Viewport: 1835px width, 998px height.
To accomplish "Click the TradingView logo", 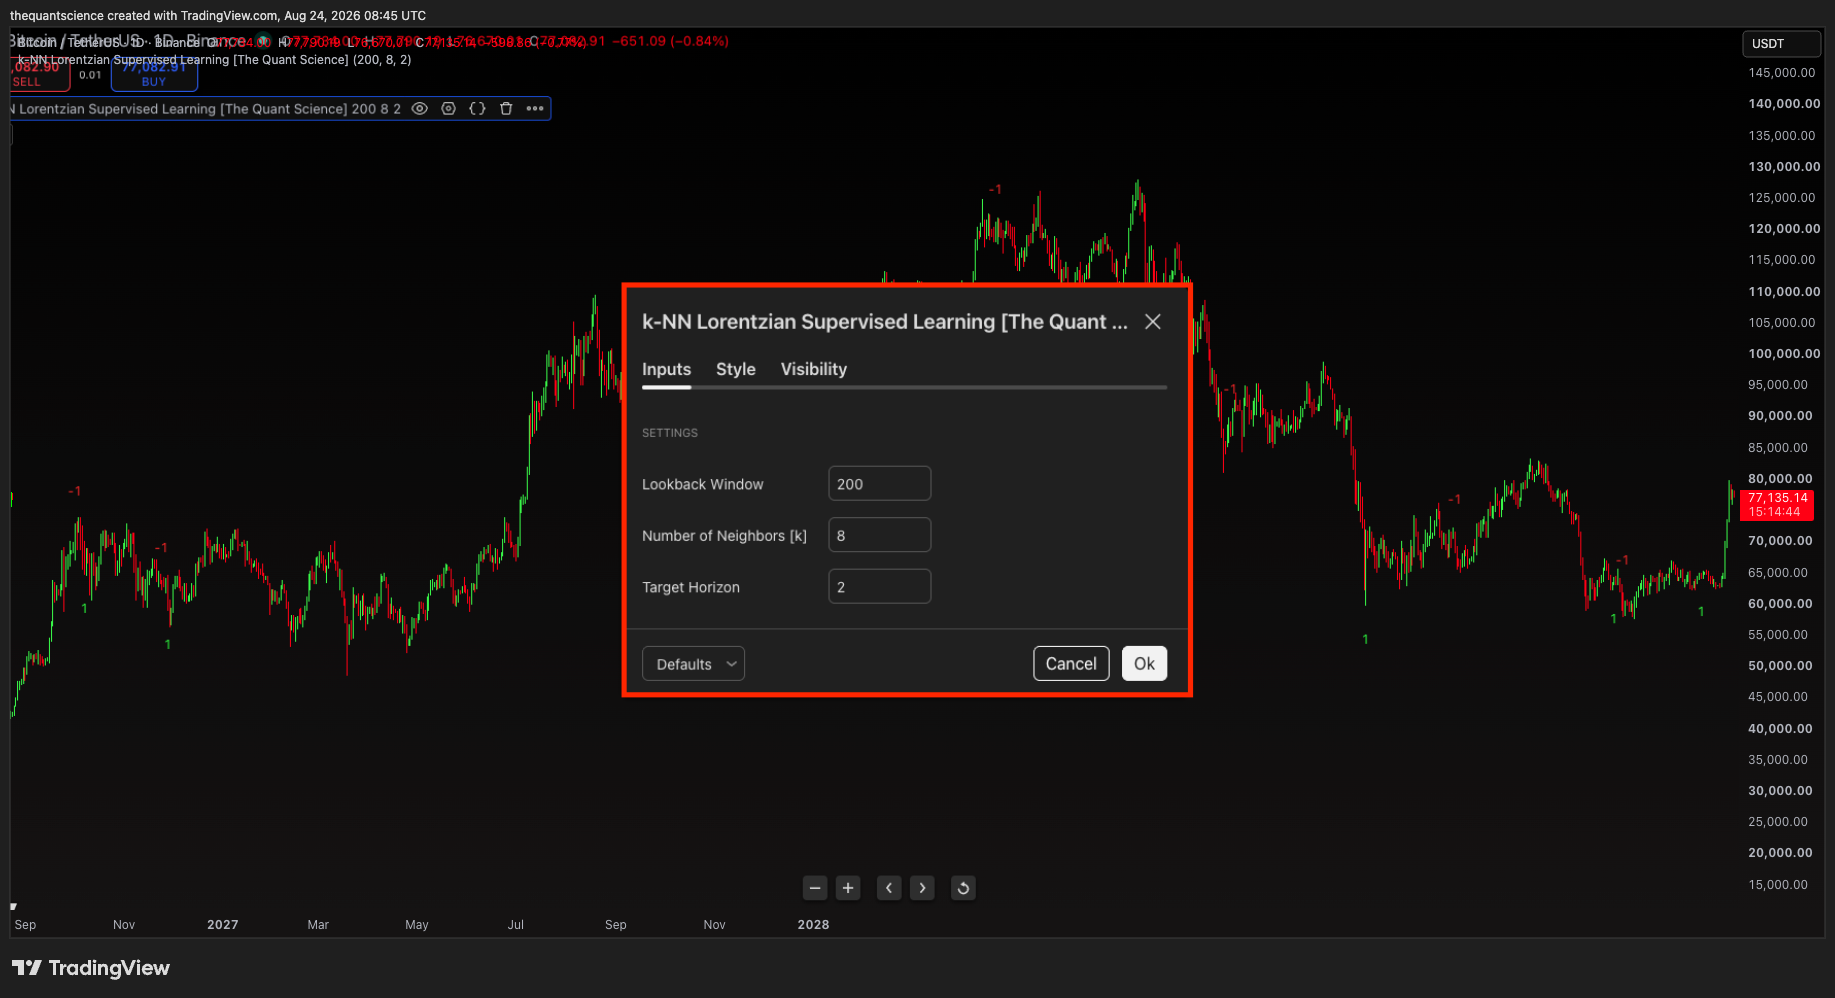I will click(x=91, y=968).
